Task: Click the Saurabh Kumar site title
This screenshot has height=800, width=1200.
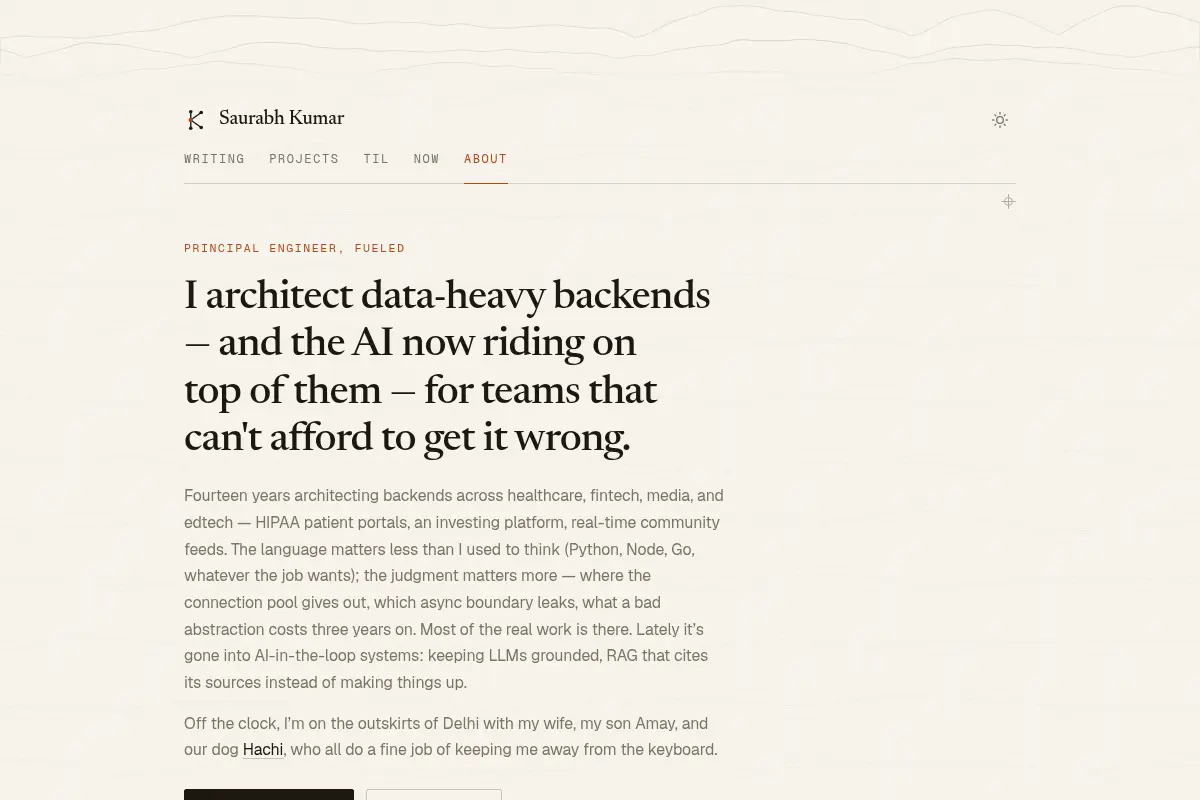Action: click(281, 118)
